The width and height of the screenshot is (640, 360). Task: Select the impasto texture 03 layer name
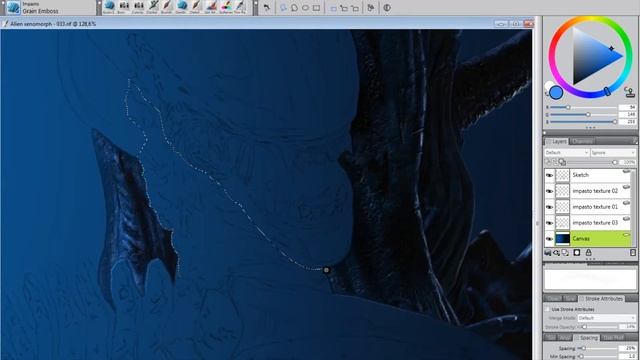[x=595, y=223]
